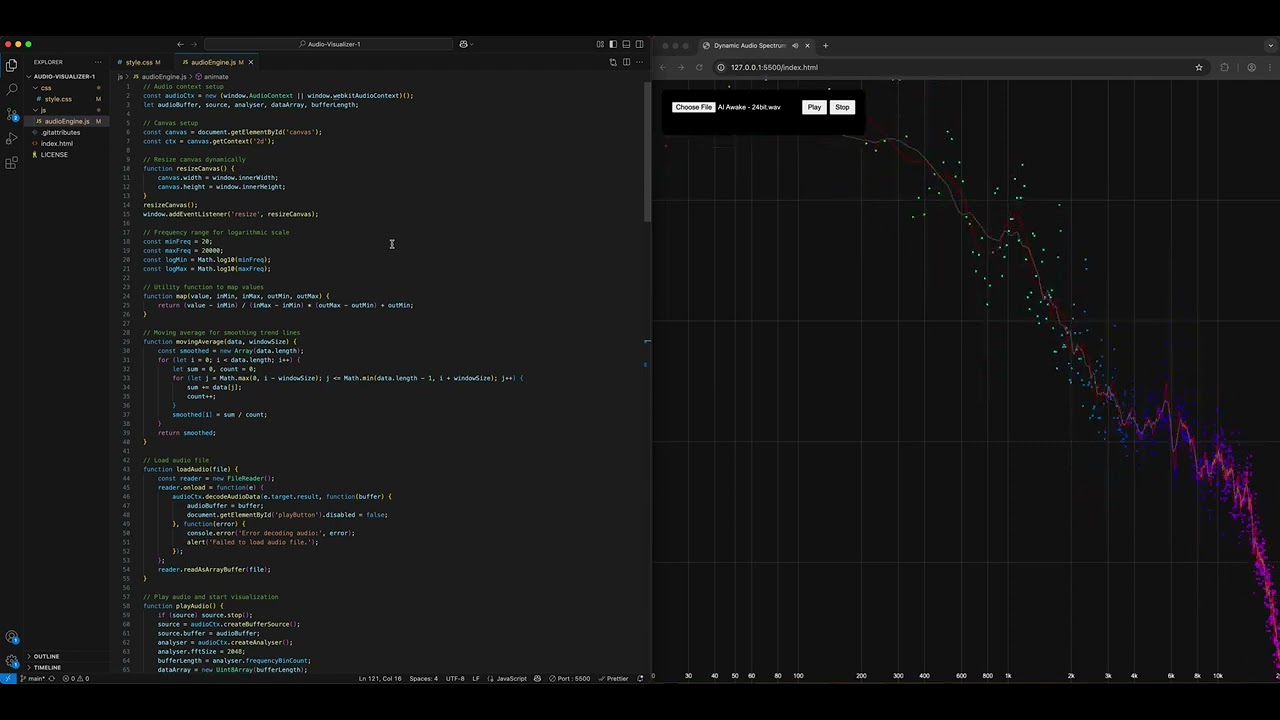Click the VS Code command center search bar
The width and height of the screenshot is (1280, 720).
pos(330,44)
